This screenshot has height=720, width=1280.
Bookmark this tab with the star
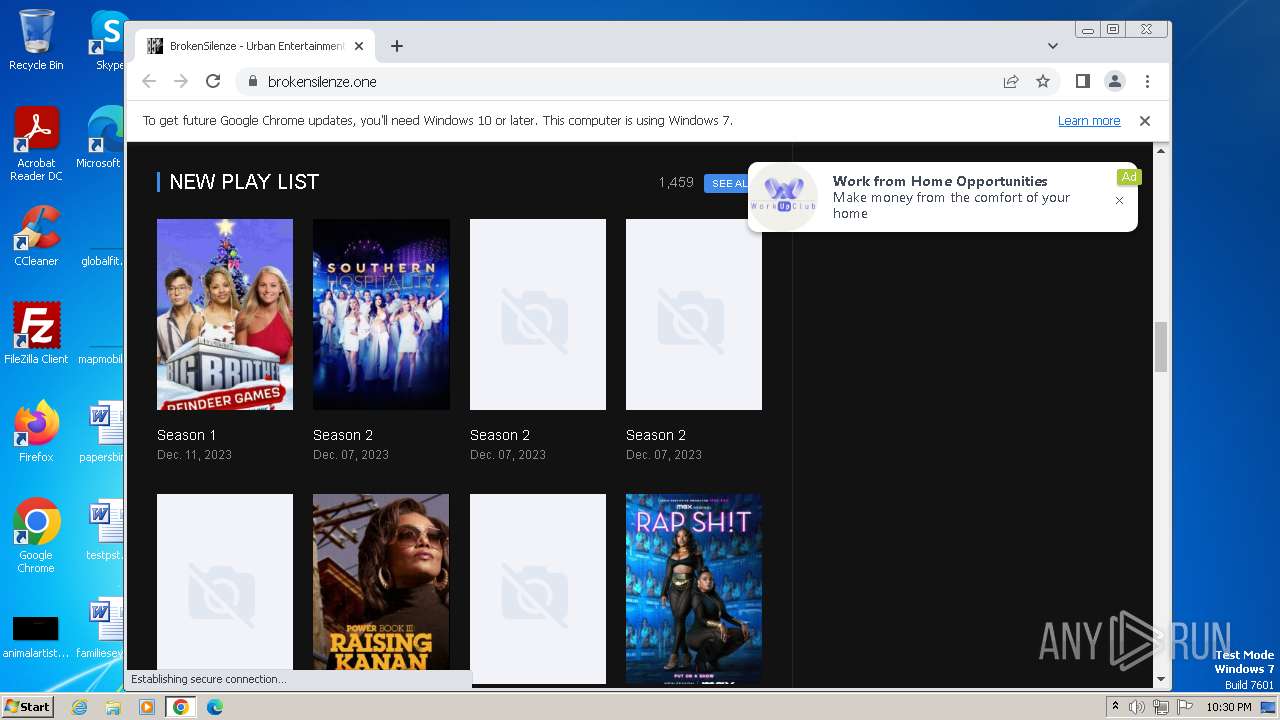(x=1043, y=82)
